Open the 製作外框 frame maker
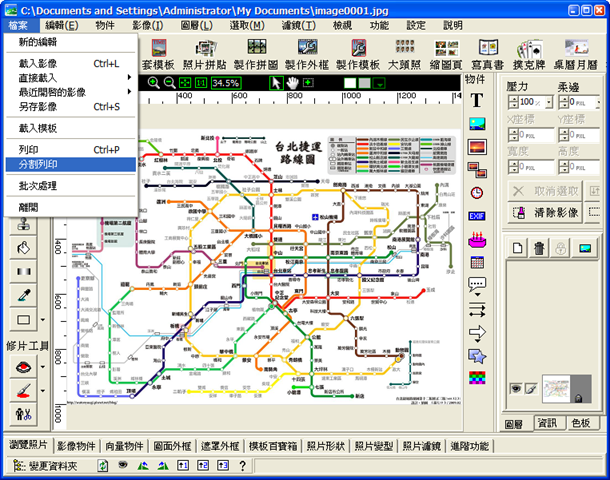This screenshot has height=480, width=610. [x=307, y=54]
